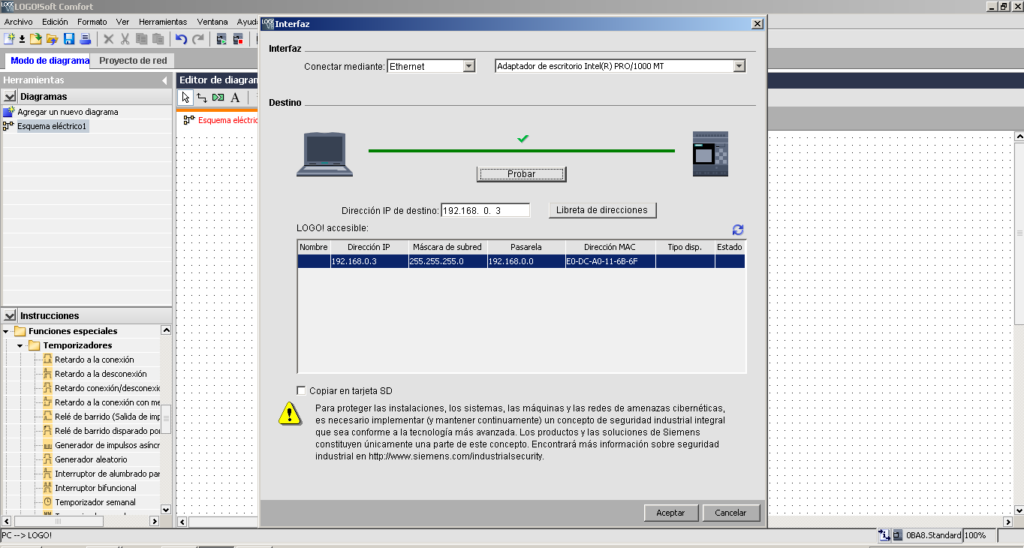Click the yellow Open file icon with green arrow

coord(36,39)
